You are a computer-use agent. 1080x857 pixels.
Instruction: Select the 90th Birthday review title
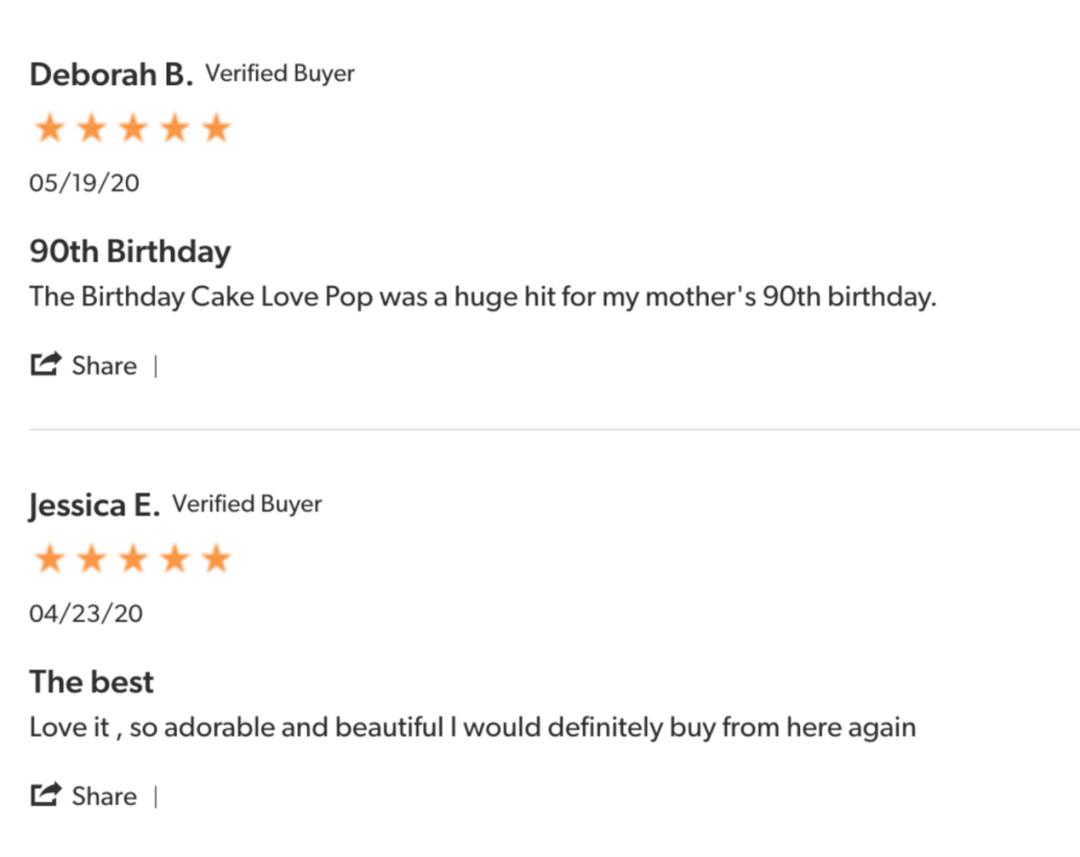coord(130,251)
